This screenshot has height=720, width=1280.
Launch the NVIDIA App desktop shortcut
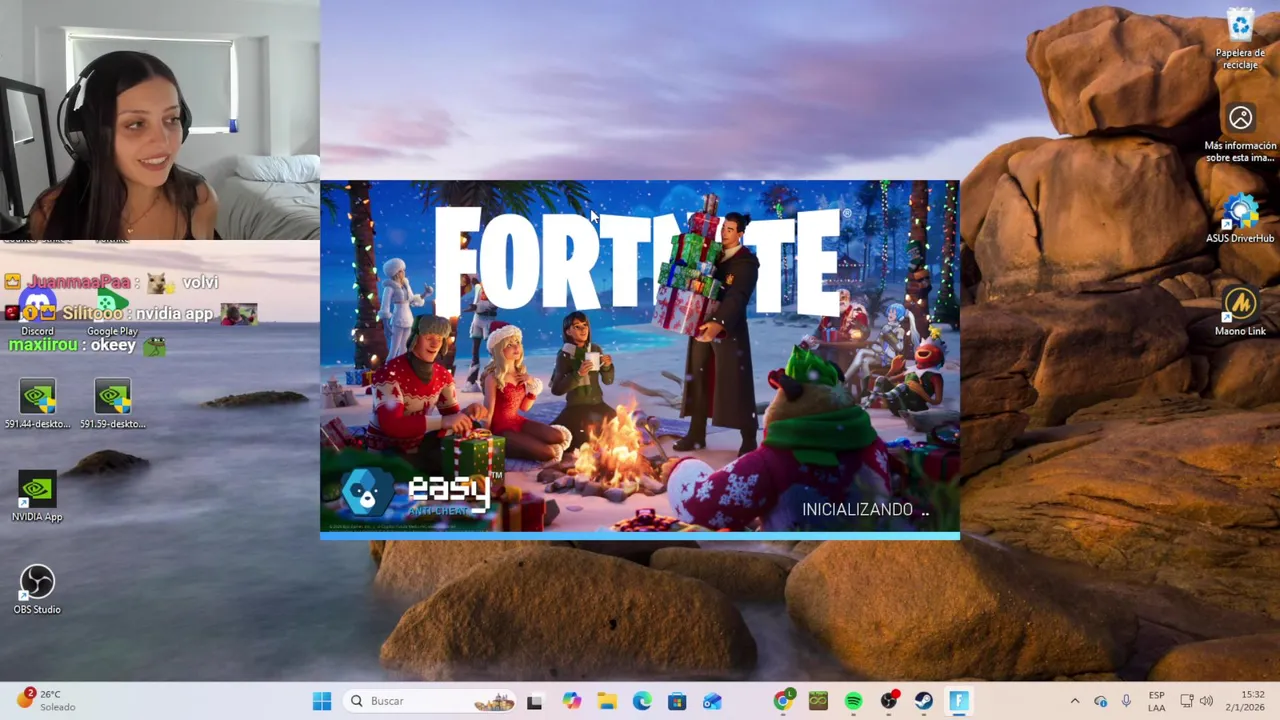(37, 497)
